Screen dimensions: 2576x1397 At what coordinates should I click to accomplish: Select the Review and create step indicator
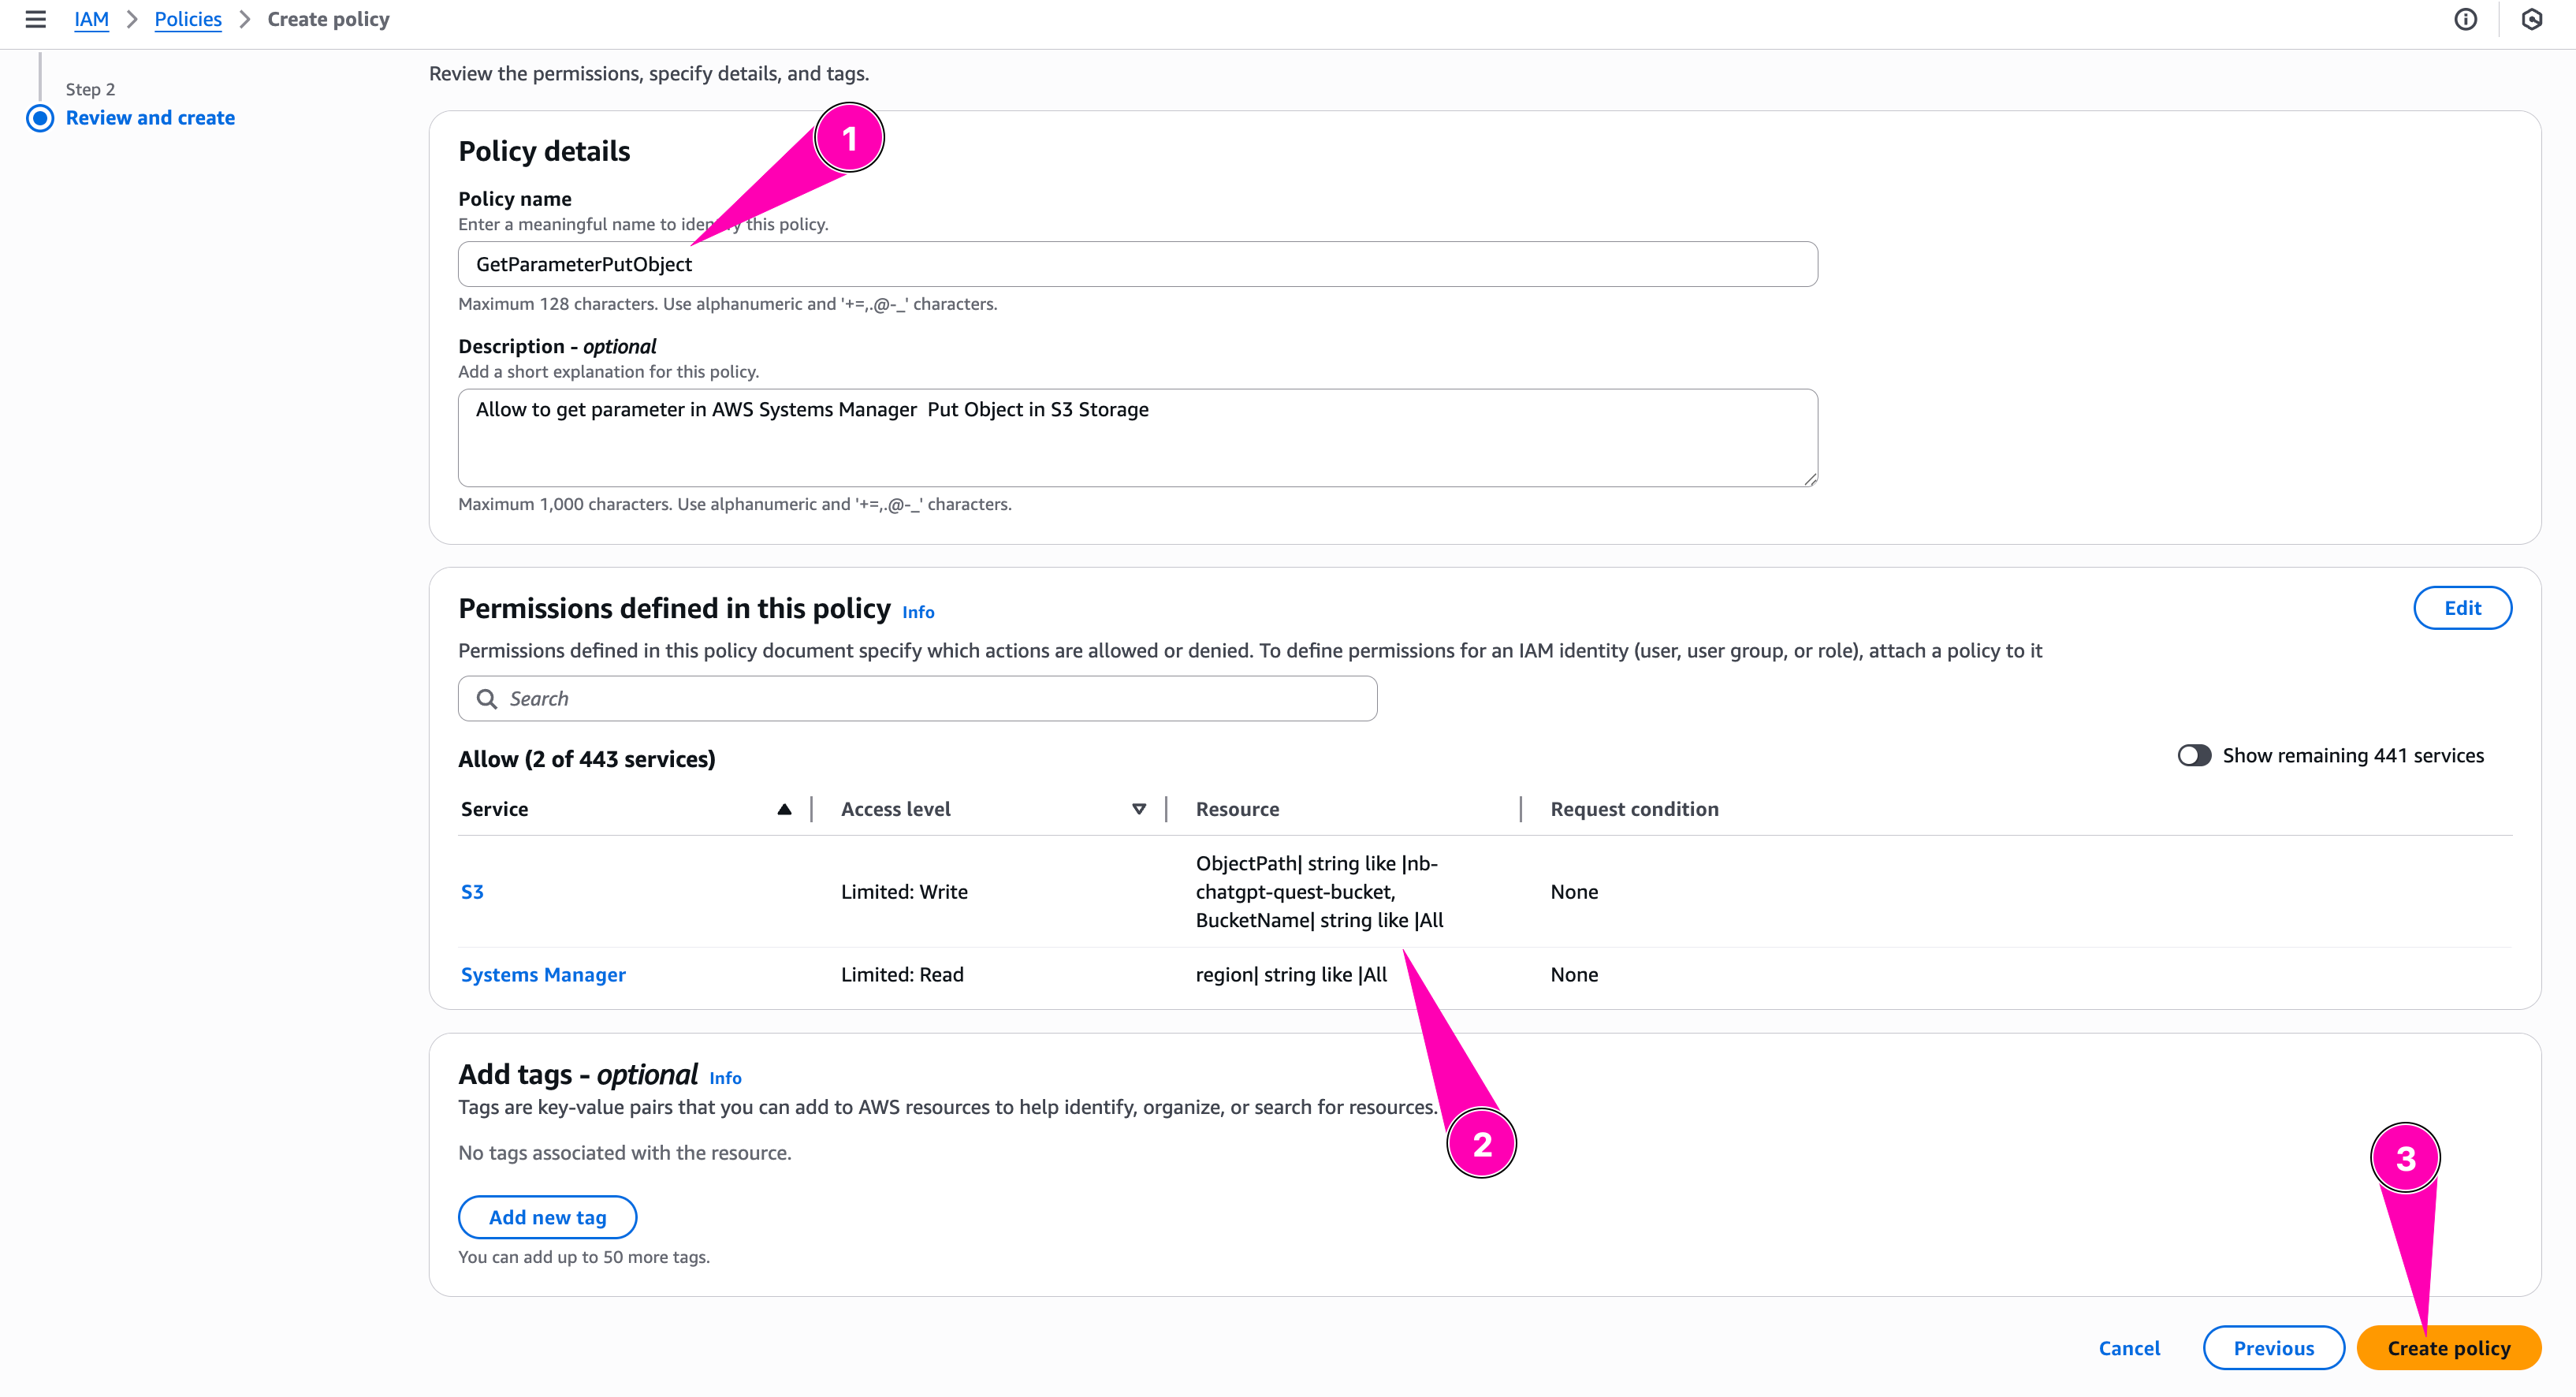click(x=41, y=118)
